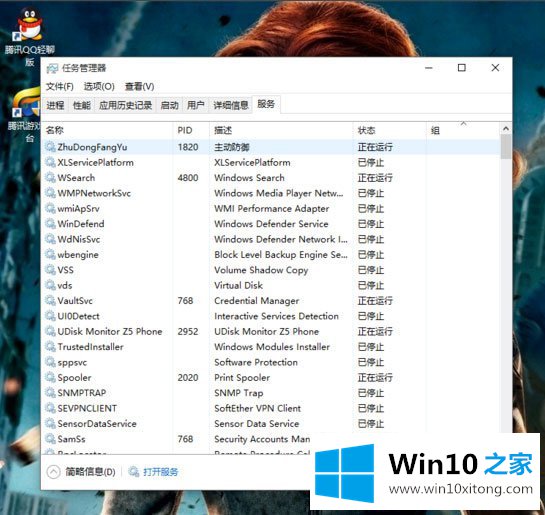545x515 pixels.
Task: Click the Task Manager title bar icon
Action: click(x=52, y=68)
